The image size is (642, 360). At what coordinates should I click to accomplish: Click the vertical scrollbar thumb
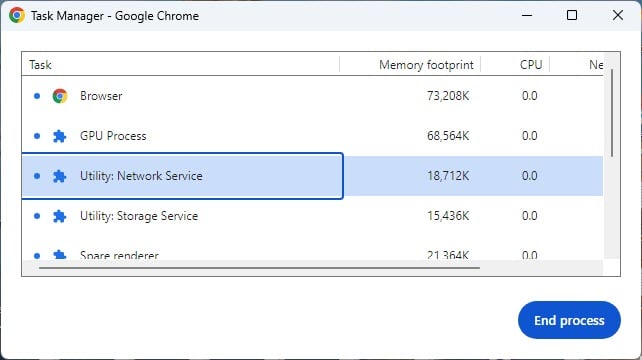pyautogui.click(x=612, y=113)
